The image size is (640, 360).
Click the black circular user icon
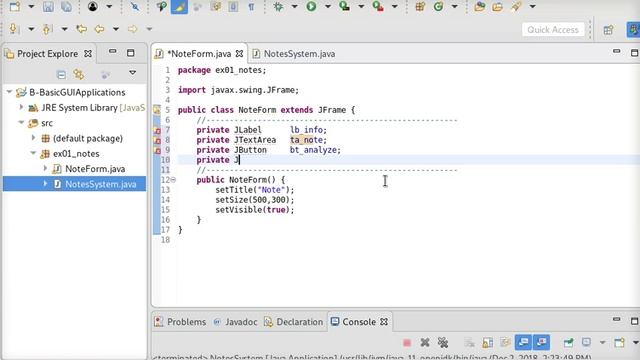93,7
